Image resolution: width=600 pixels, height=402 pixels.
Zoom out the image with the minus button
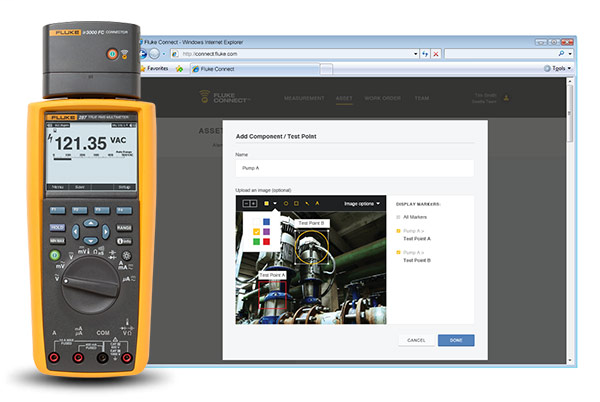point(246,203)
